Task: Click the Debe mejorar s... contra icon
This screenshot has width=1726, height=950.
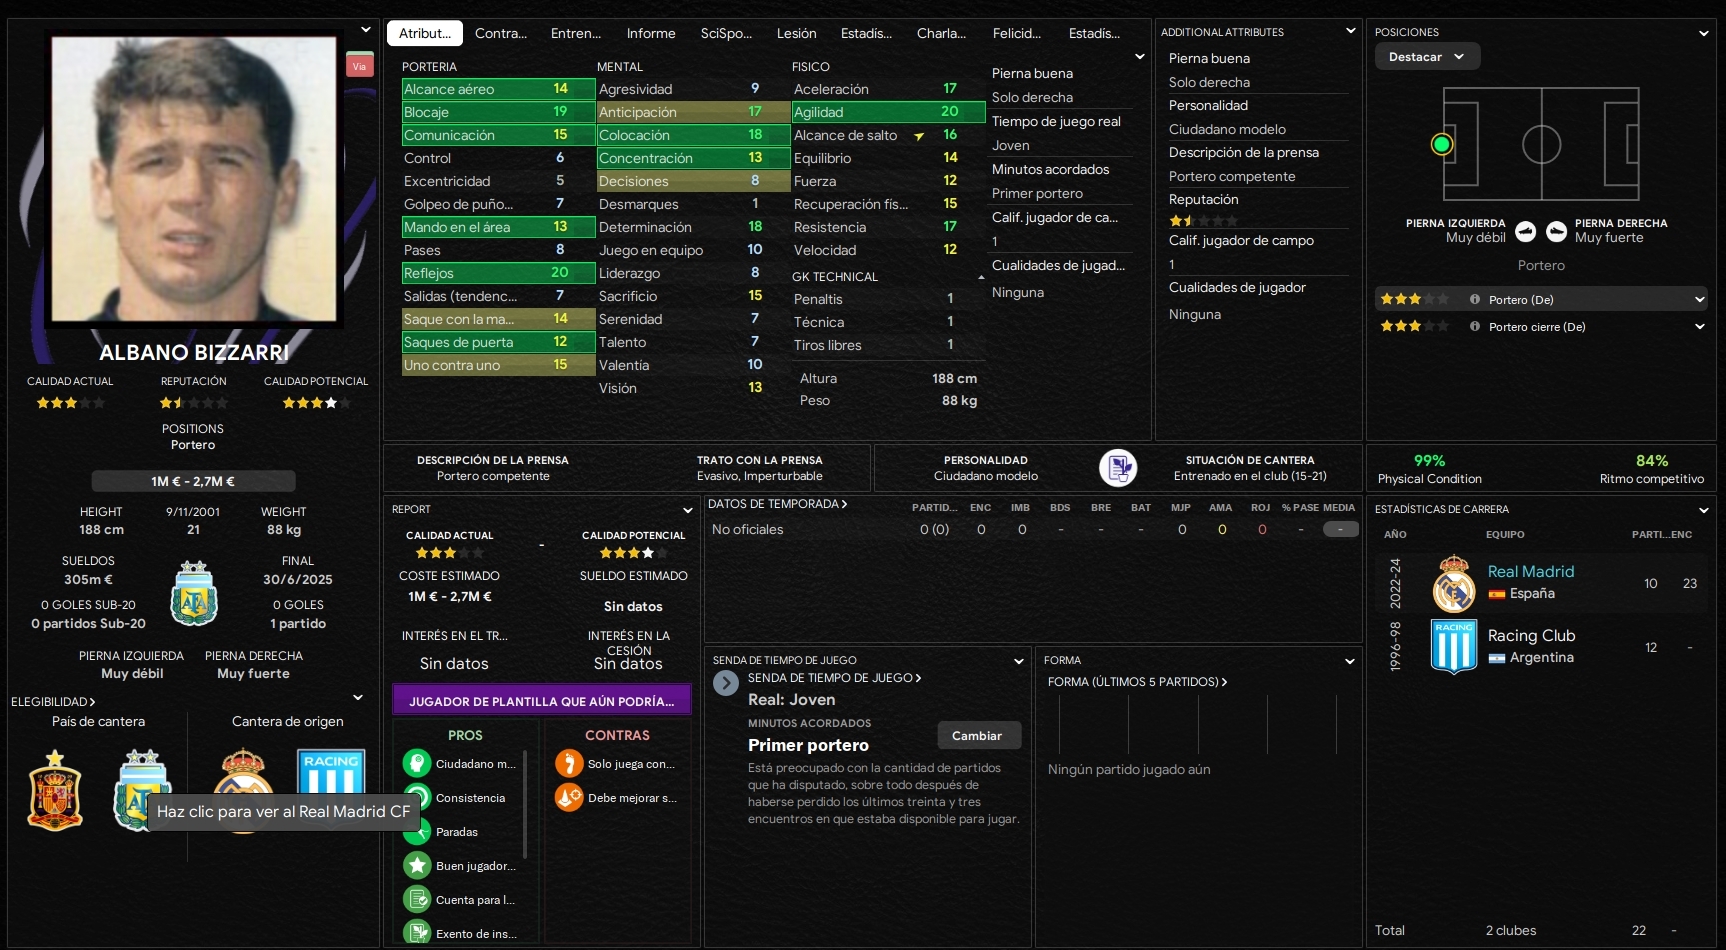Action: pyautogui.click(x=569, y=798)
